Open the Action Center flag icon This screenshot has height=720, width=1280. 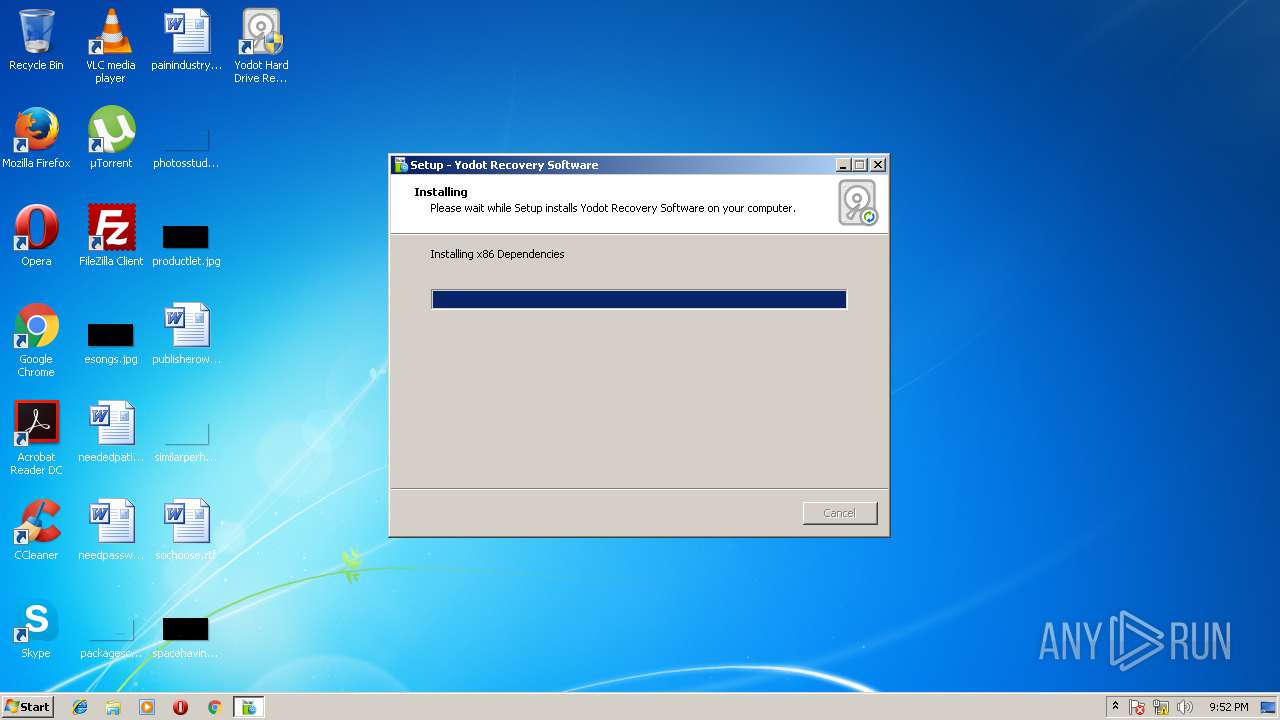(x=1137, y=707)
